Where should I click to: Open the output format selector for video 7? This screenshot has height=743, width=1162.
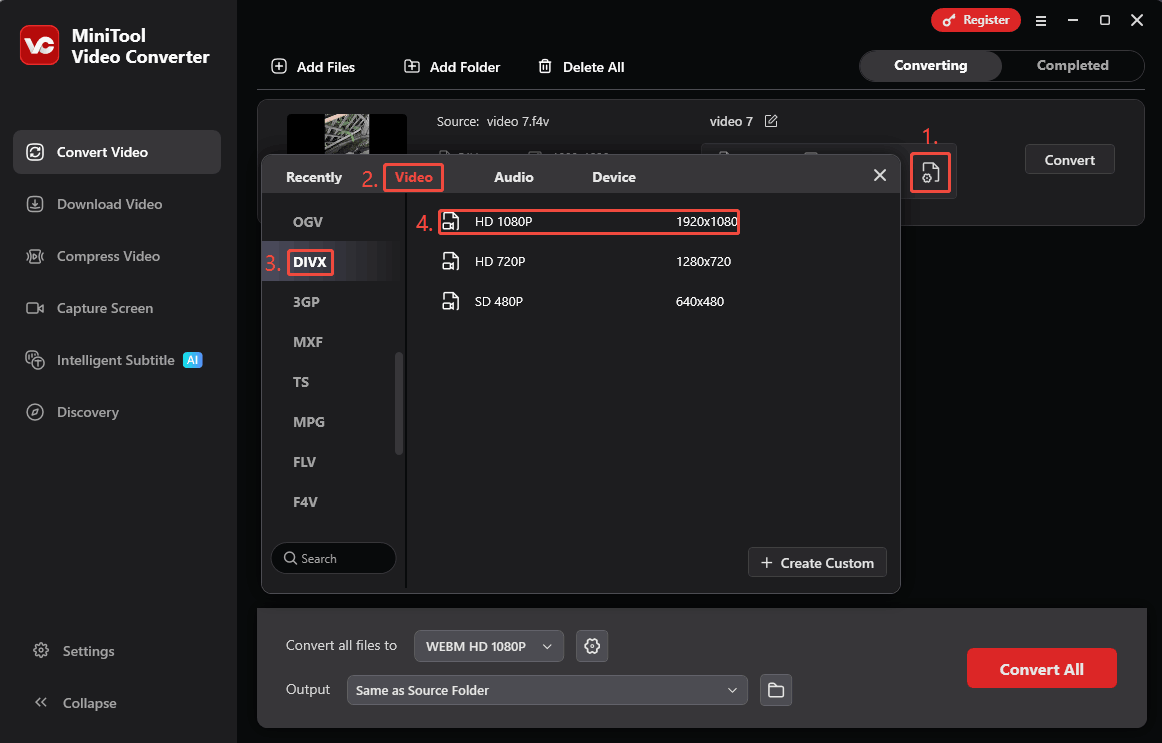(x=930, y=172)
